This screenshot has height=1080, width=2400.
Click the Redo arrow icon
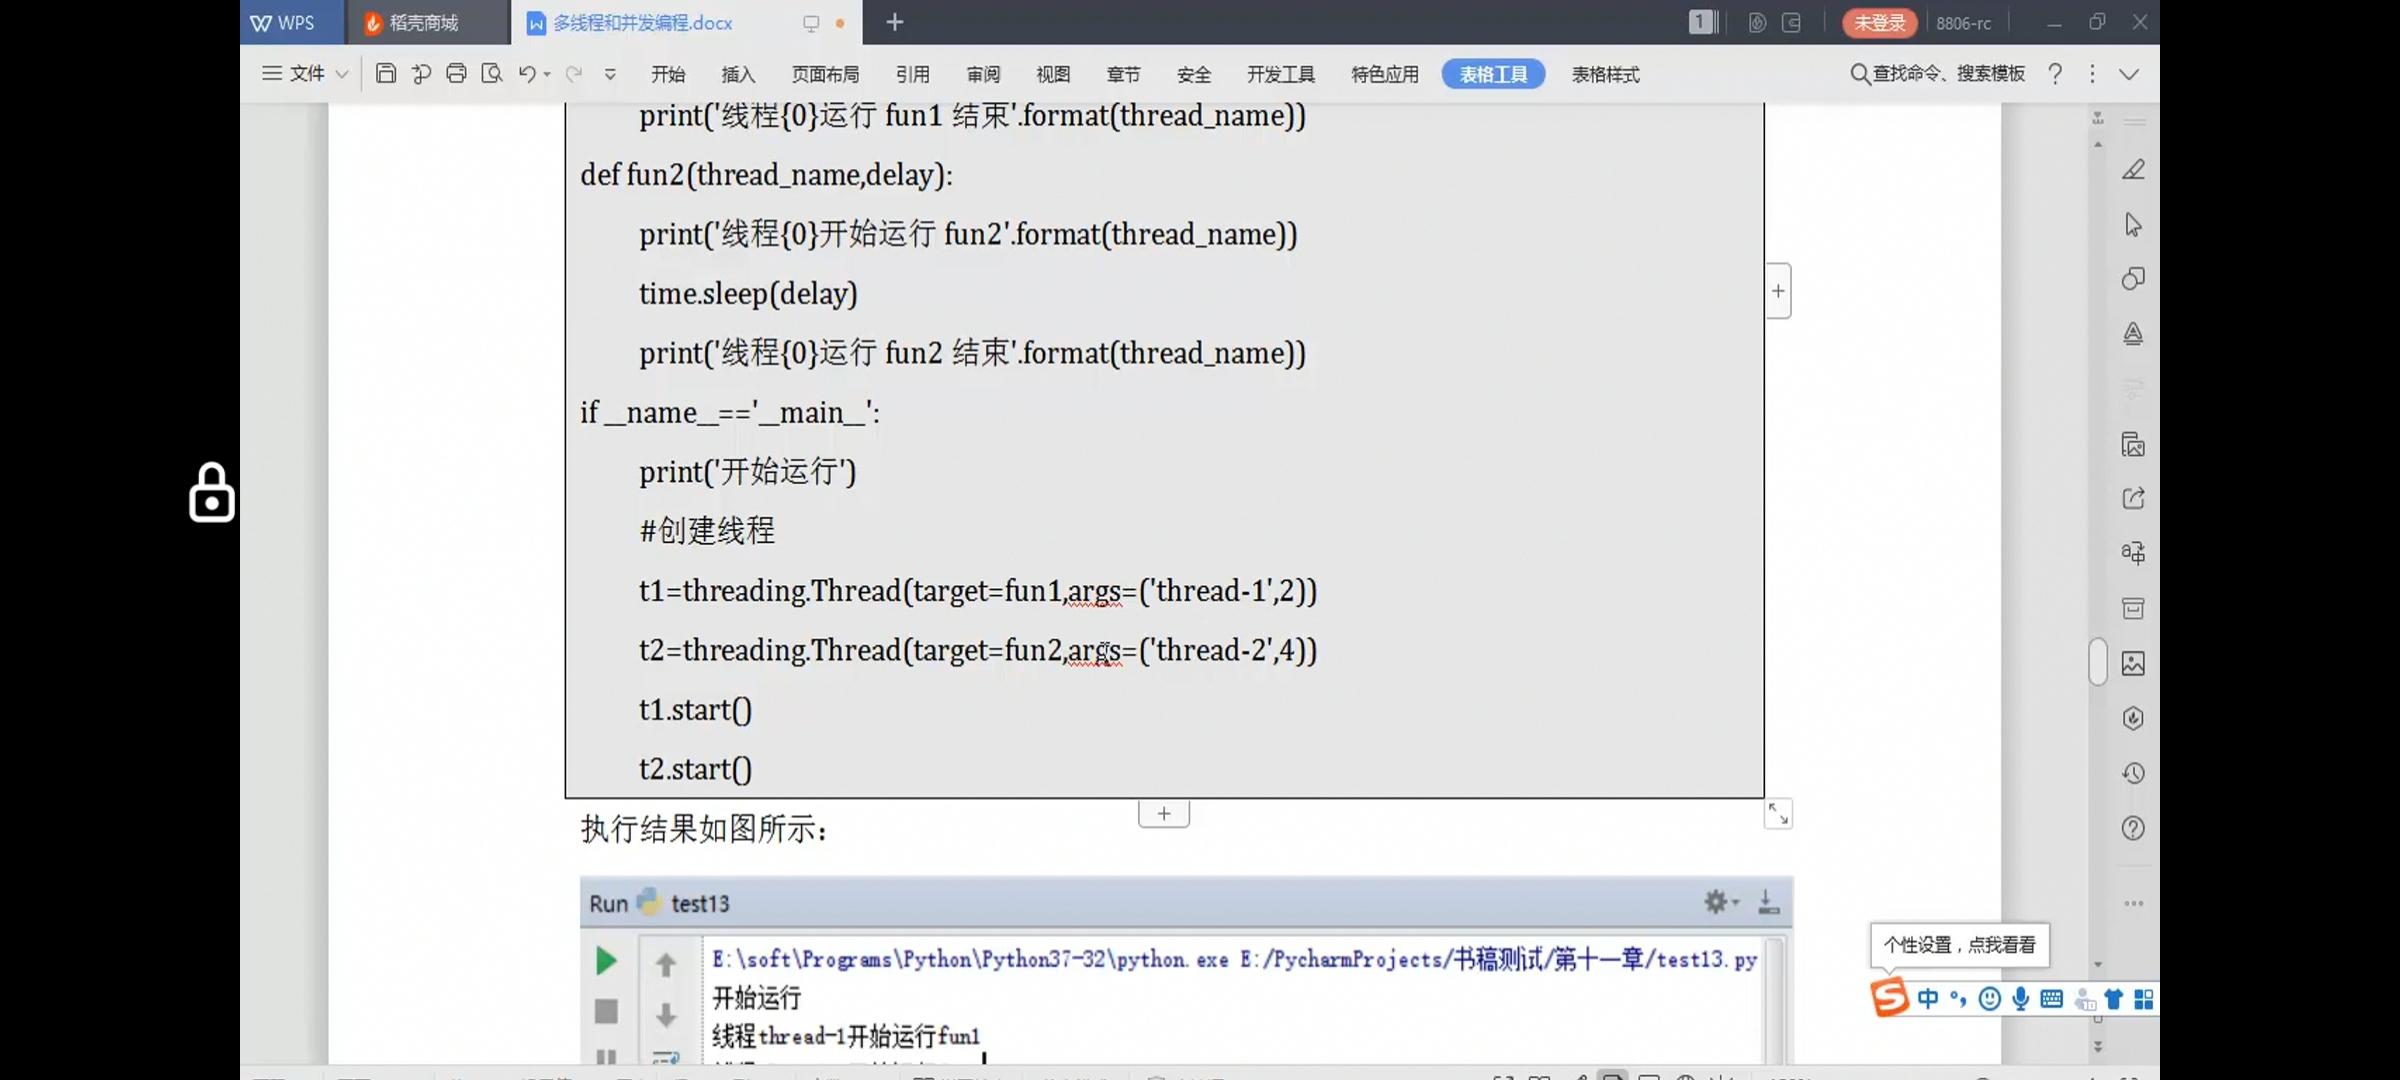point(574,73)
